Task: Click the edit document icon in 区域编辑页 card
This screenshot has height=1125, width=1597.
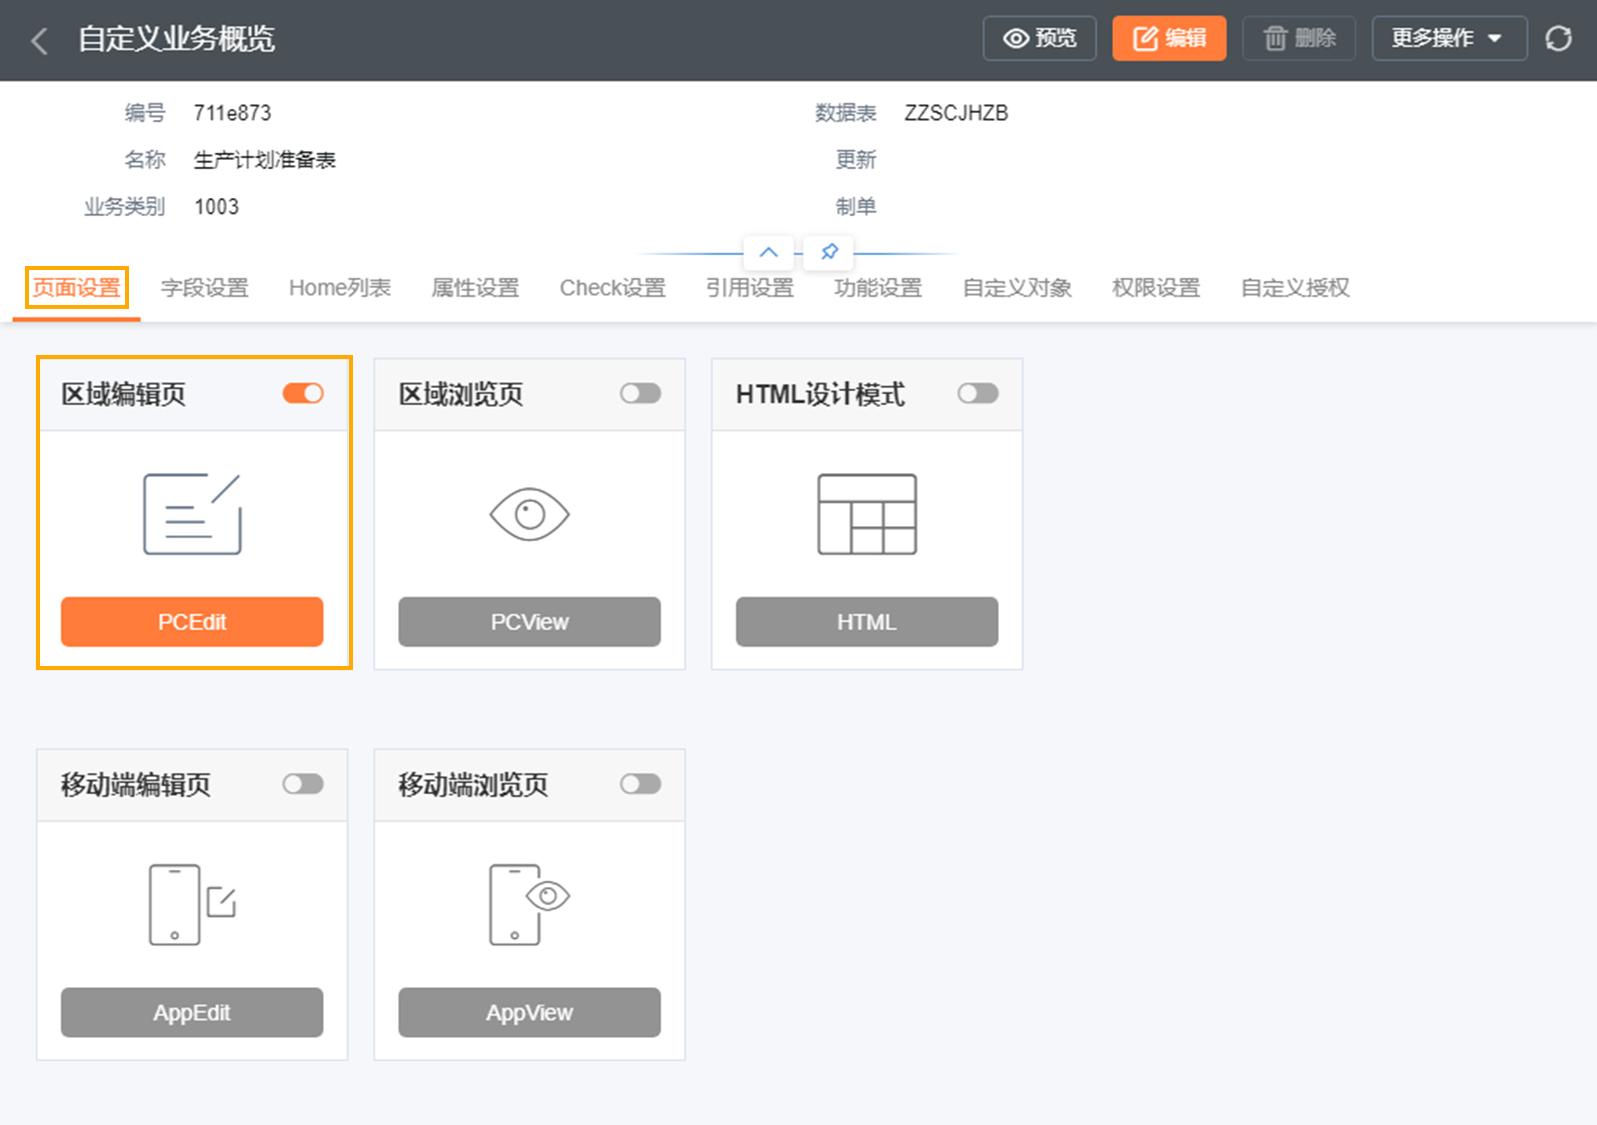Action: click(192, 514)
